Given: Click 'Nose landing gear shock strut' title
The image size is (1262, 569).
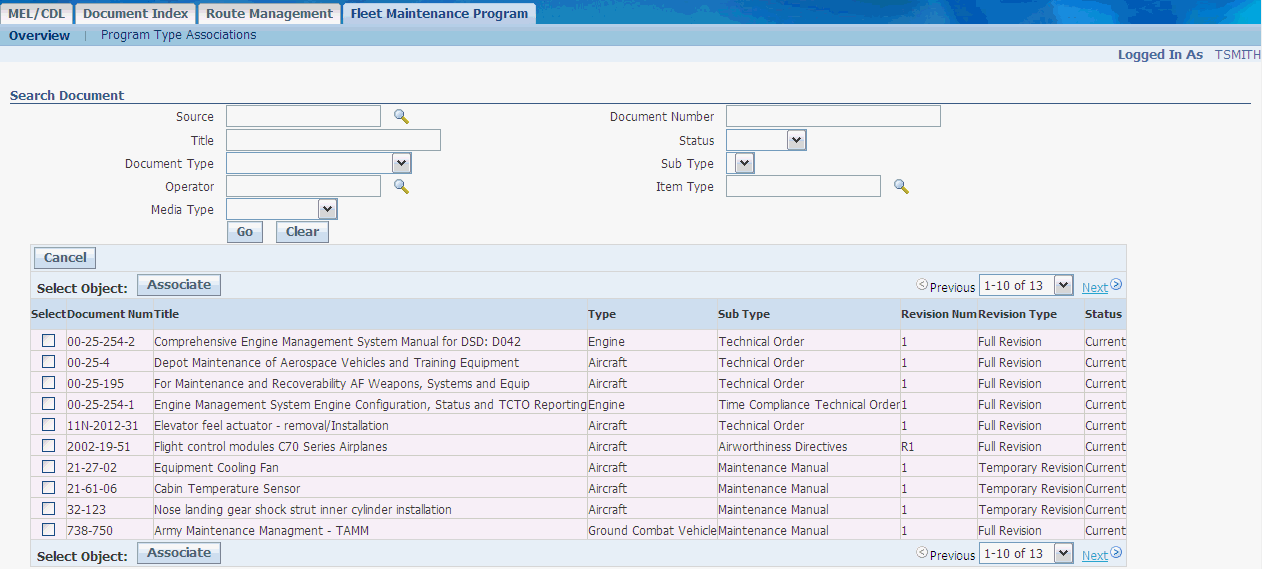Looking at the screenshot, I should [x=303, y=509].
